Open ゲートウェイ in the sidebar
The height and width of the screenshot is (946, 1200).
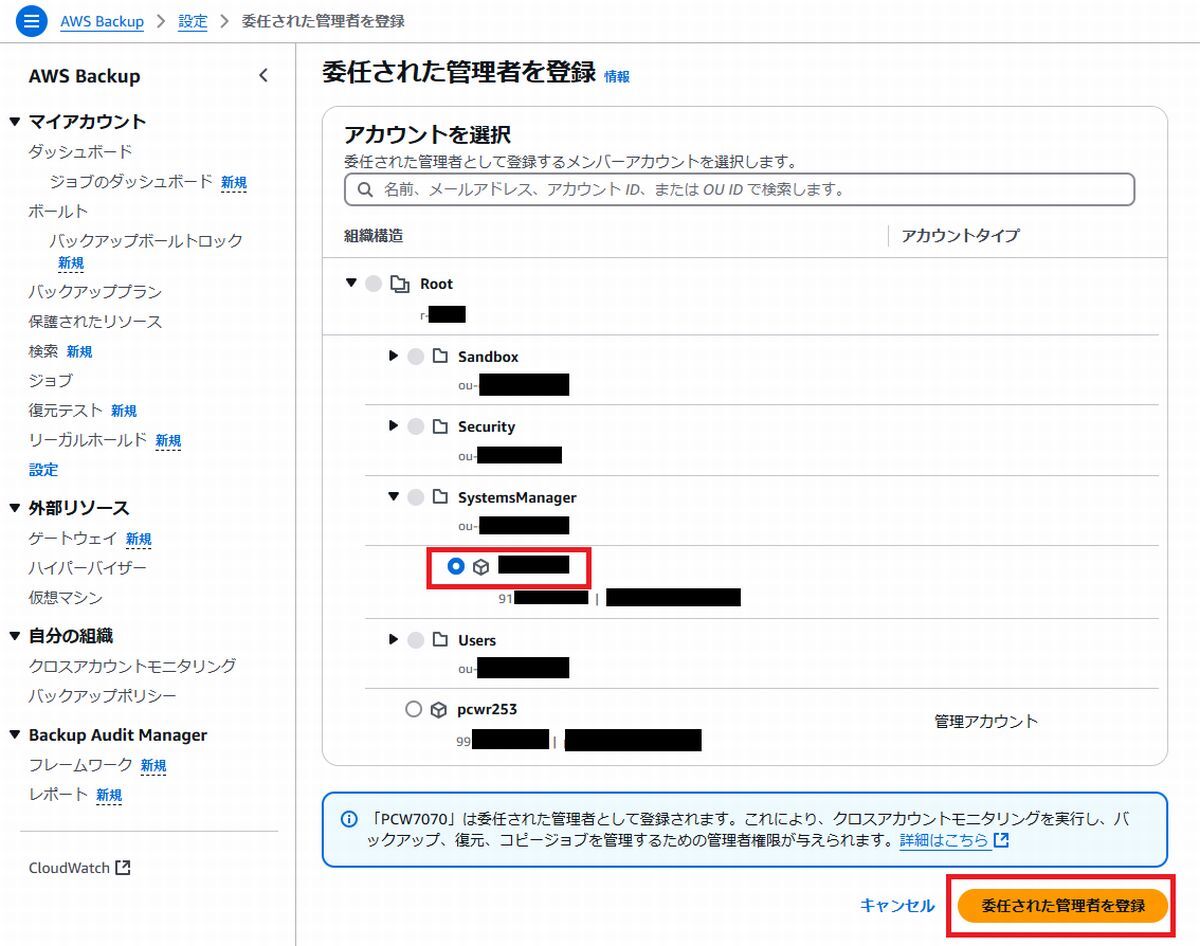click(73, 539)
